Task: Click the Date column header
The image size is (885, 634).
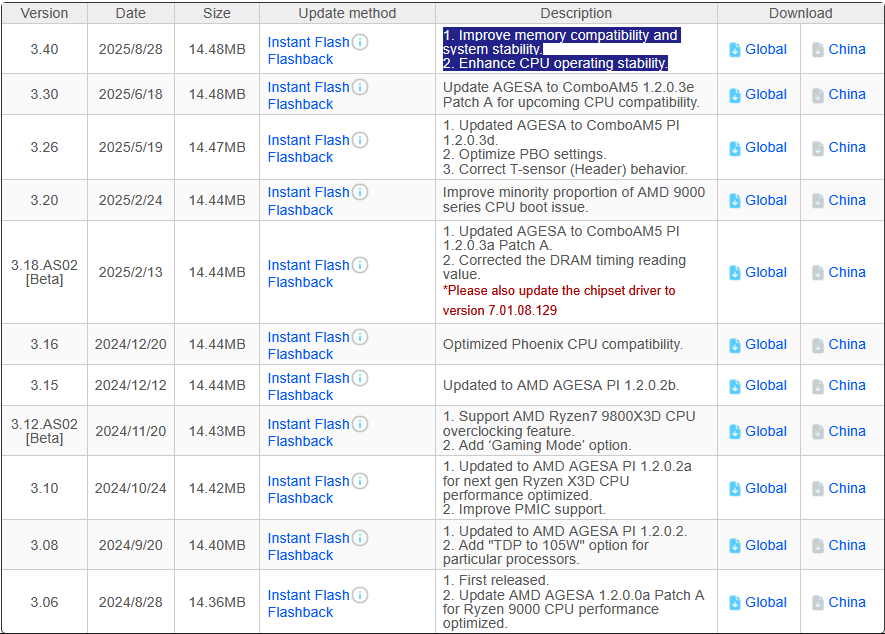Action: (131, 13)
